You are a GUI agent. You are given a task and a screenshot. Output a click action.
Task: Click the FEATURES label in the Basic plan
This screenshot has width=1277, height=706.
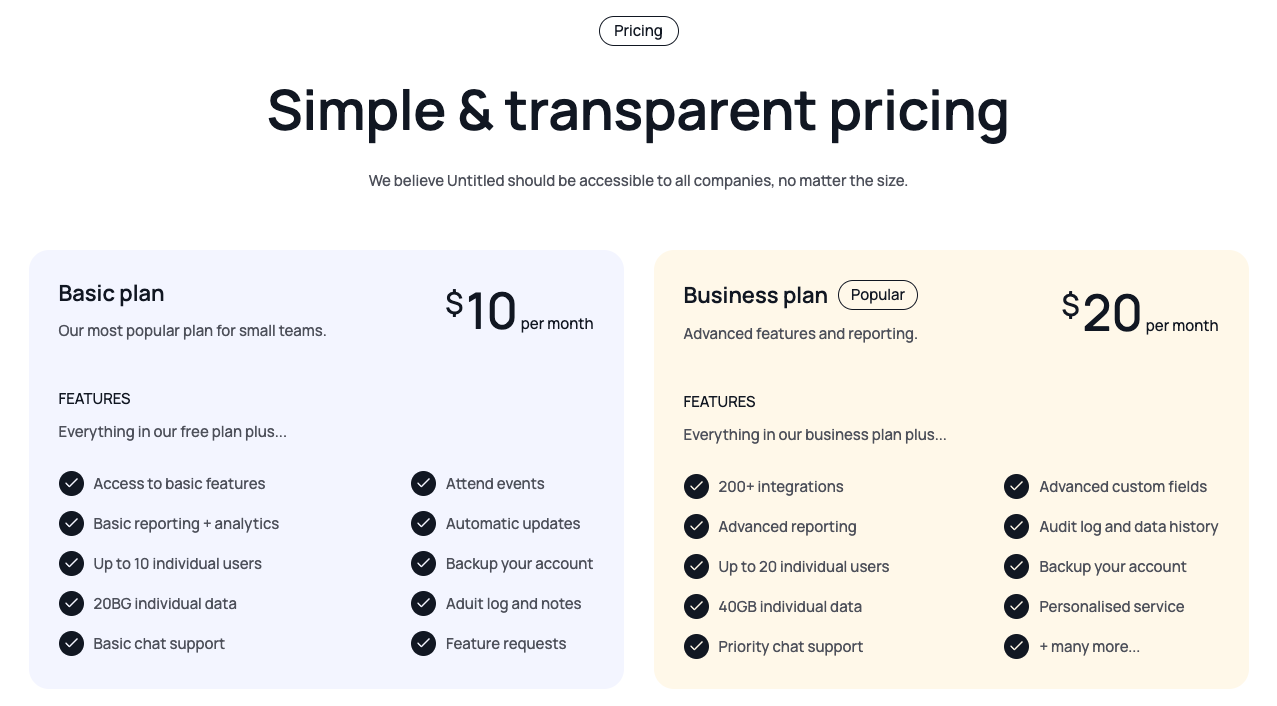click(x=94, y=398)
